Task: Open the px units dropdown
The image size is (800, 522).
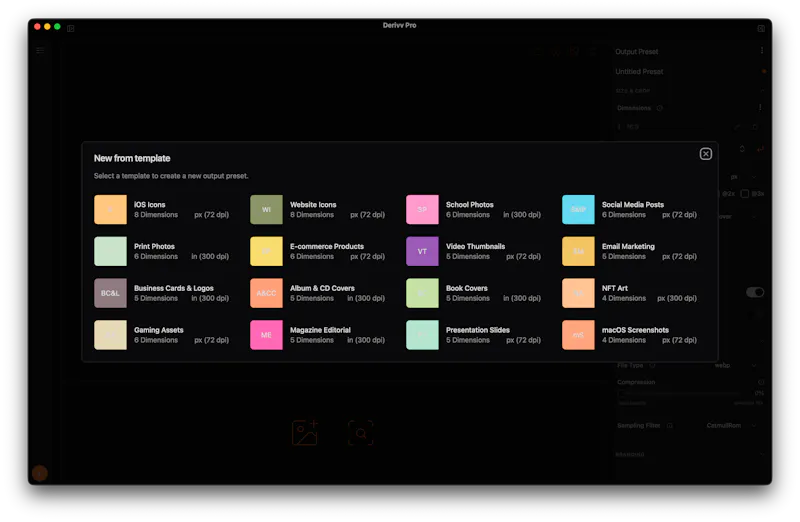Action: pos(743,177)
